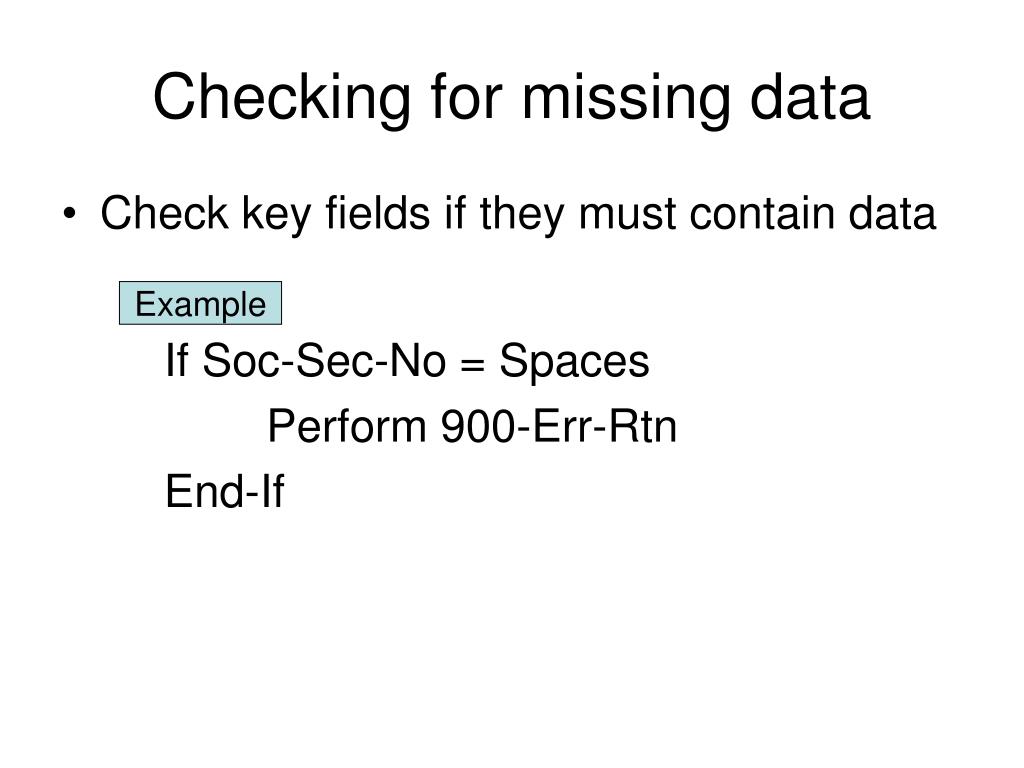This screenshot has width=1024, height=768.
Task: Click '900-Err-Rtn' routine name
Action: pyautogui.click(x=559, y=426)
